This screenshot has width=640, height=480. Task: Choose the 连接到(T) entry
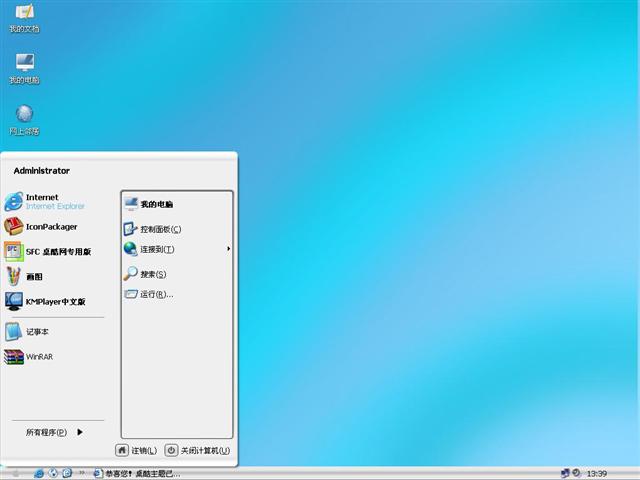tap(149, 249)
